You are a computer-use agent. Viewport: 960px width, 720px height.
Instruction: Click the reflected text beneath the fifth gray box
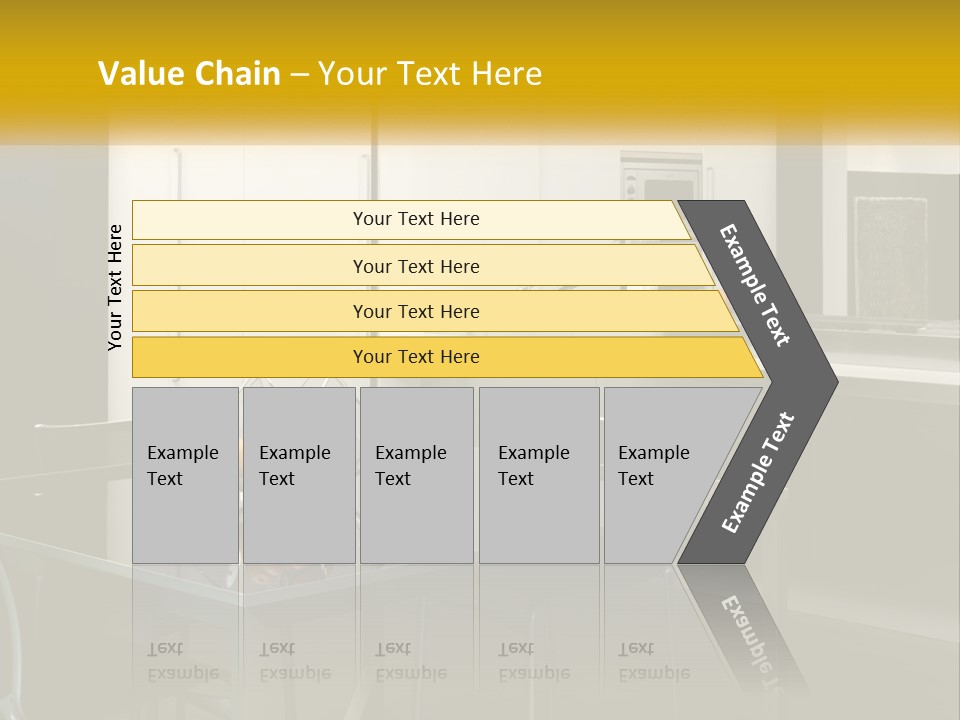point(653,662)
